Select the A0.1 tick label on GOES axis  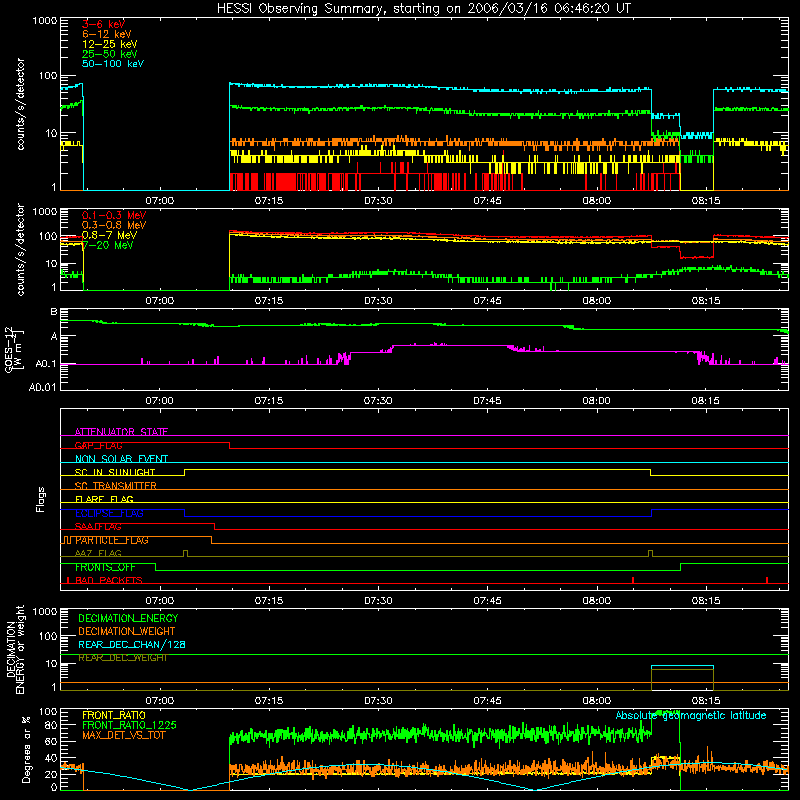pos(46,364)
